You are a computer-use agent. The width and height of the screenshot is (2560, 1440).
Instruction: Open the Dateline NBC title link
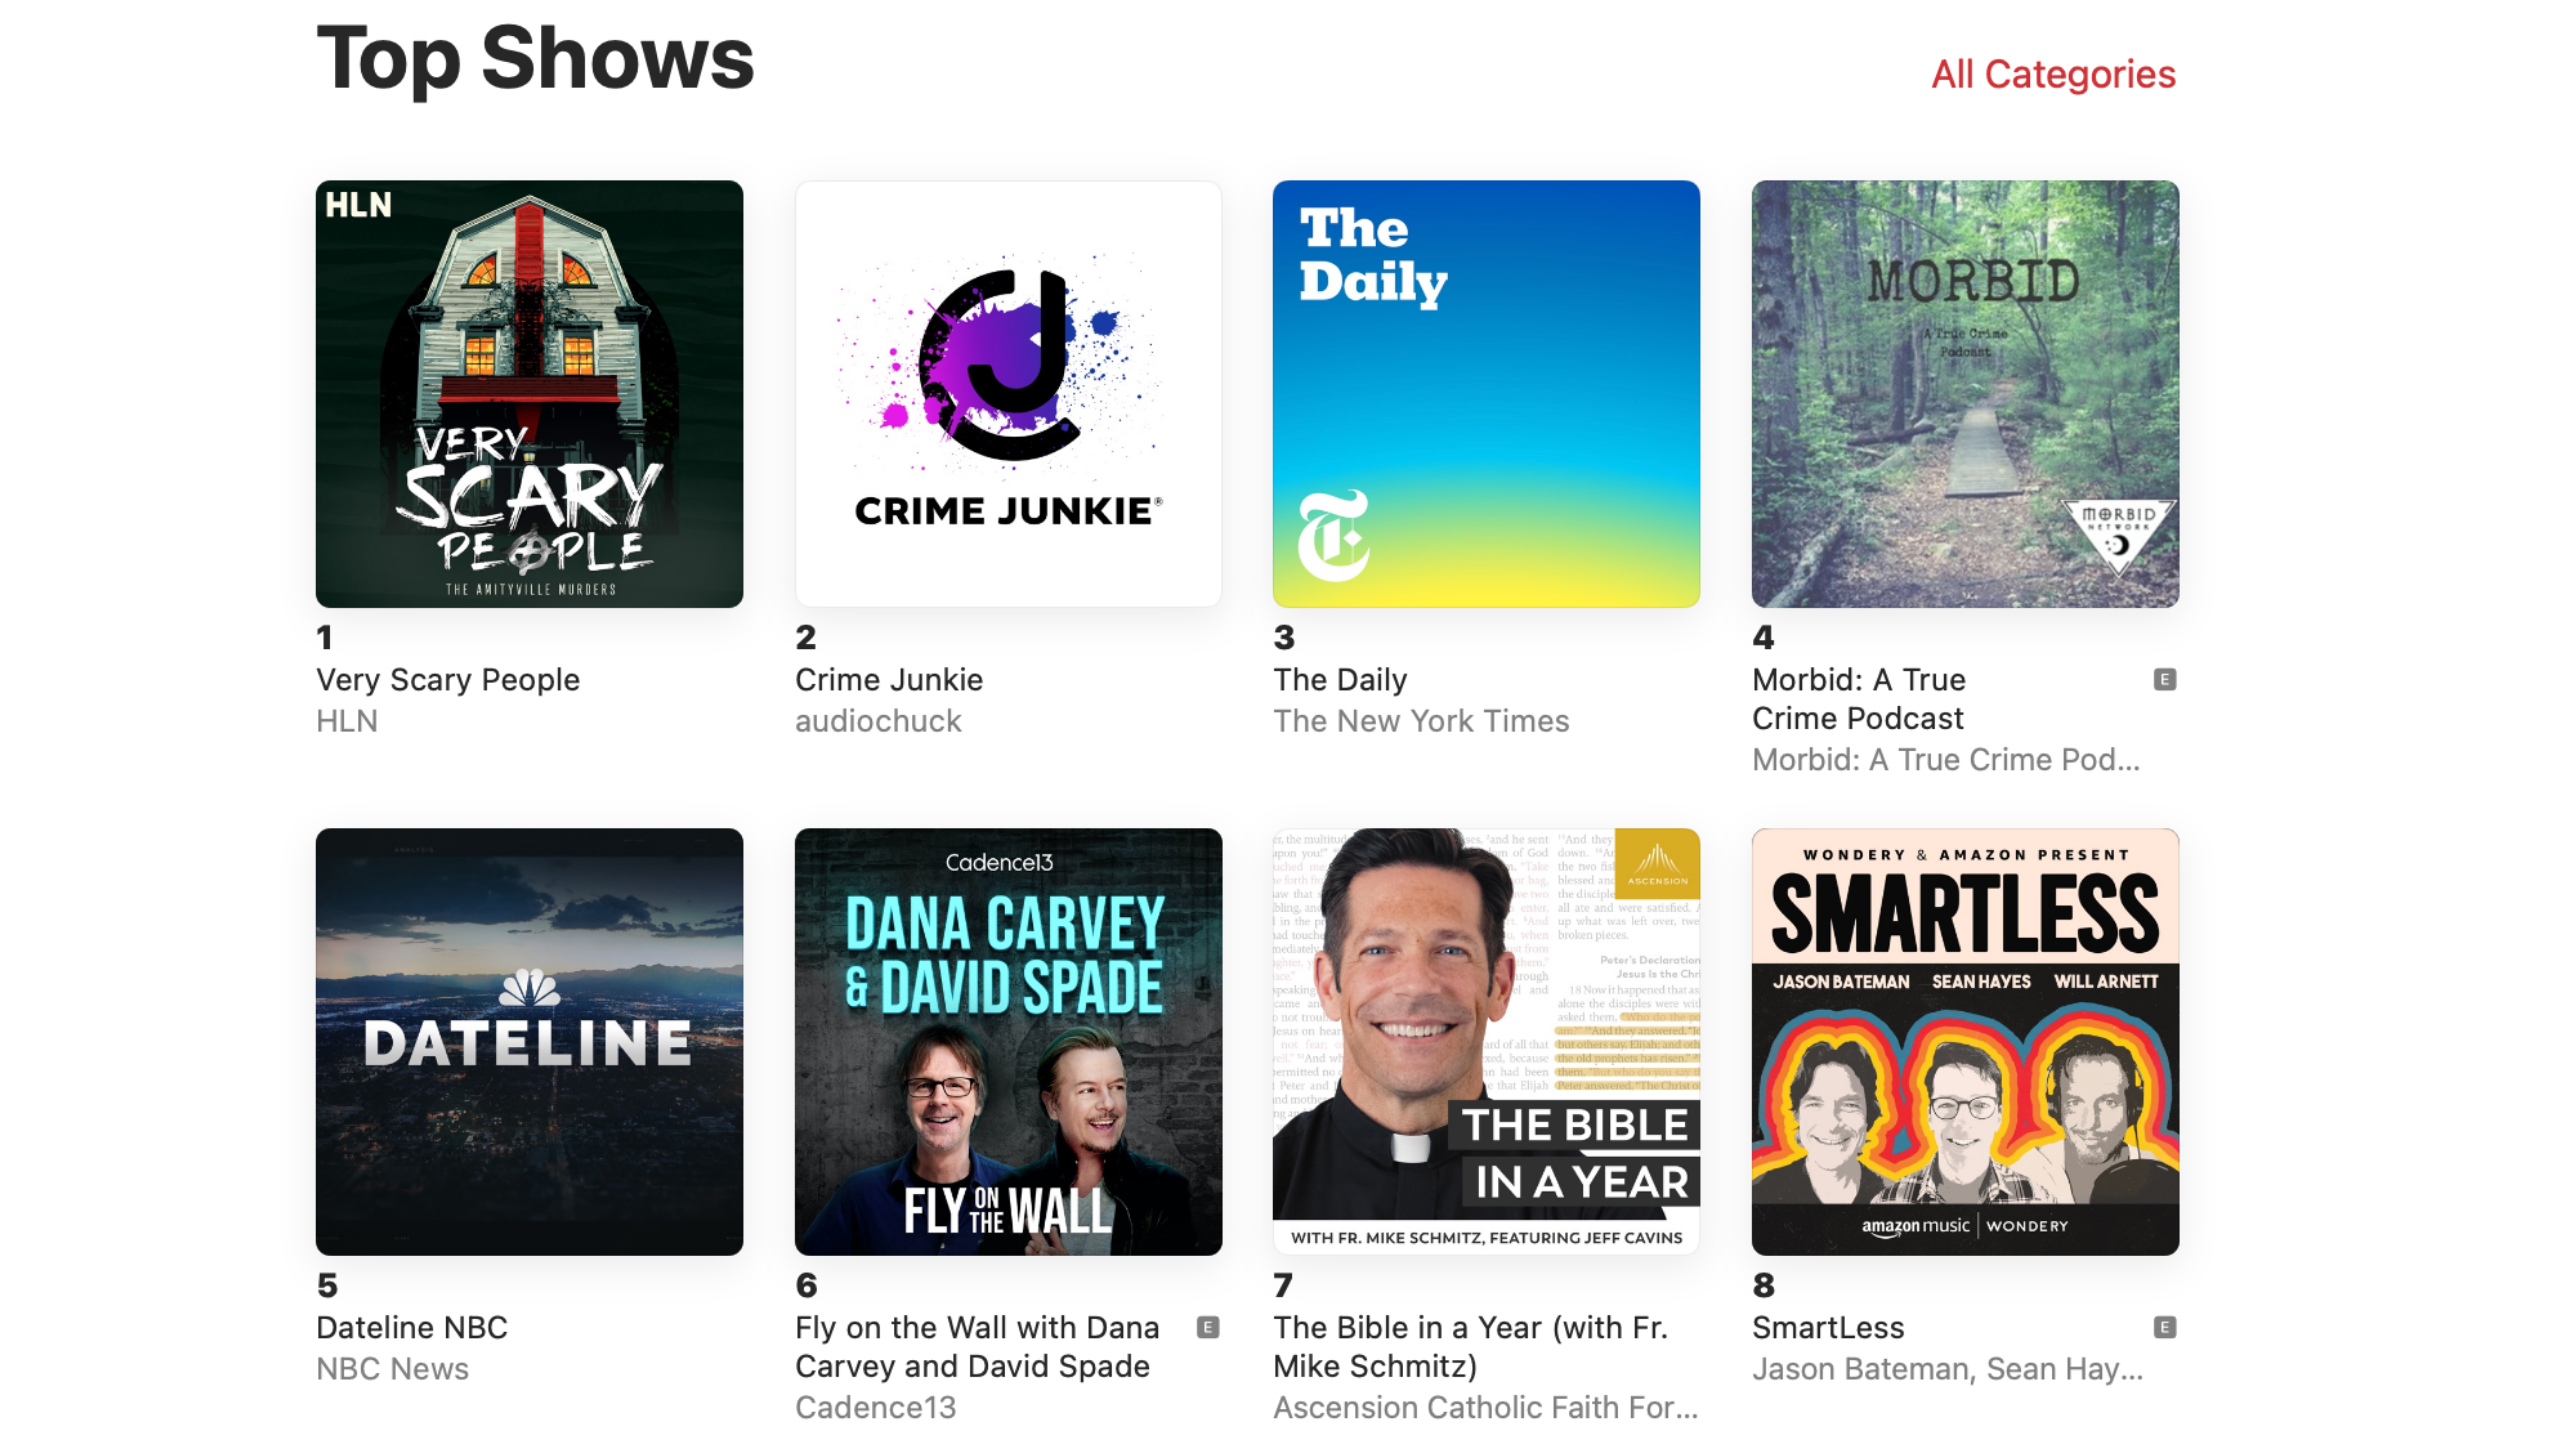(x=412, y=1328)
